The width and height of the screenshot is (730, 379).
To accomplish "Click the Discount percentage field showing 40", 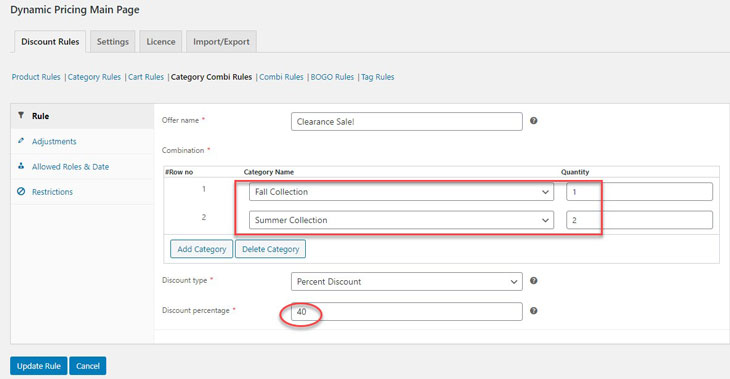I will pyautogui.click(x=406, y=311).
